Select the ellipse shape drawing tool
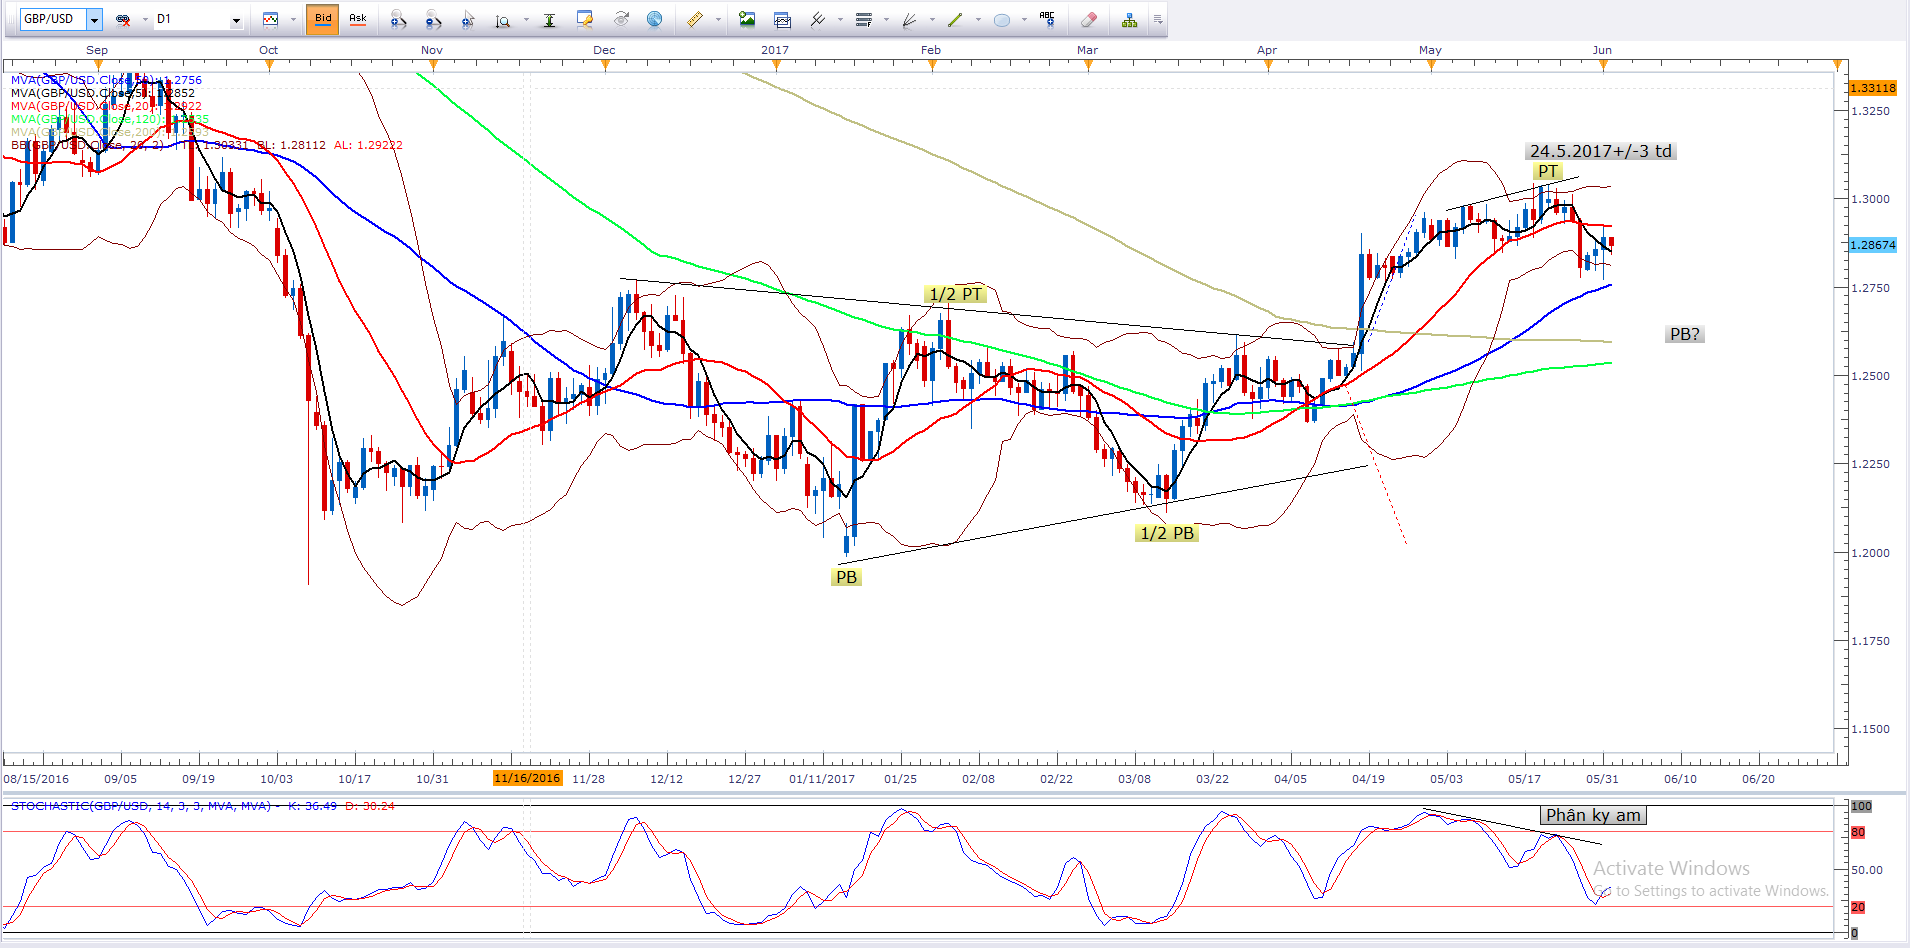This screenshot has width=1910, height=948. point(1001,19)
